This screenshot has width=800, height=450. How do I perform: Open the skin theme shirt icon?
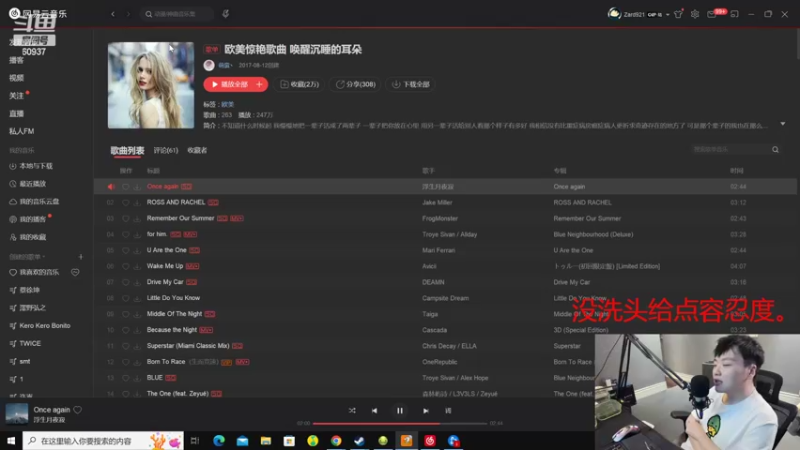point(678,14)
